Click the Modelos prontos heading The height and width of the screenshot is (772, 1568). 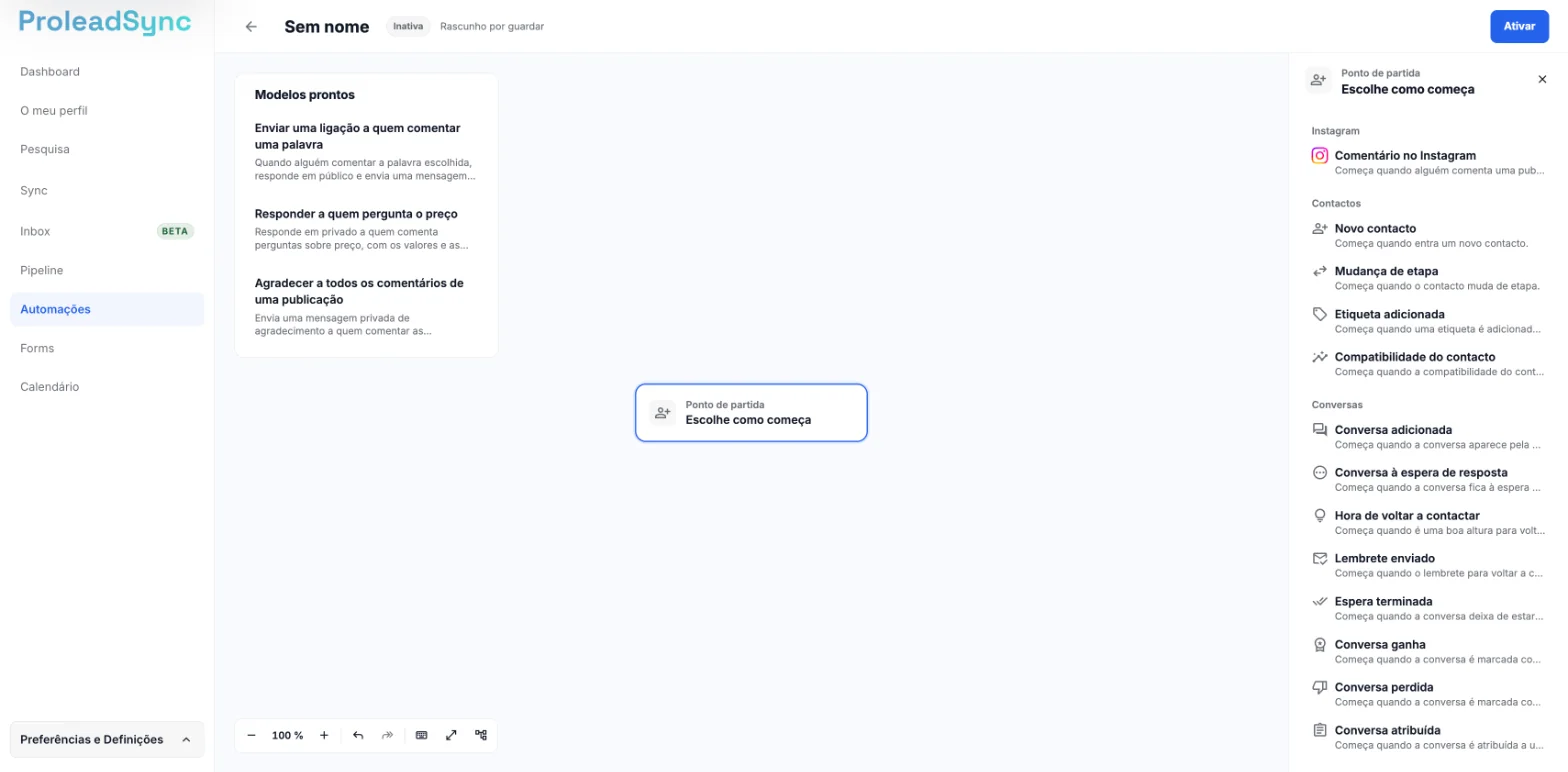(x=305, y=95)
